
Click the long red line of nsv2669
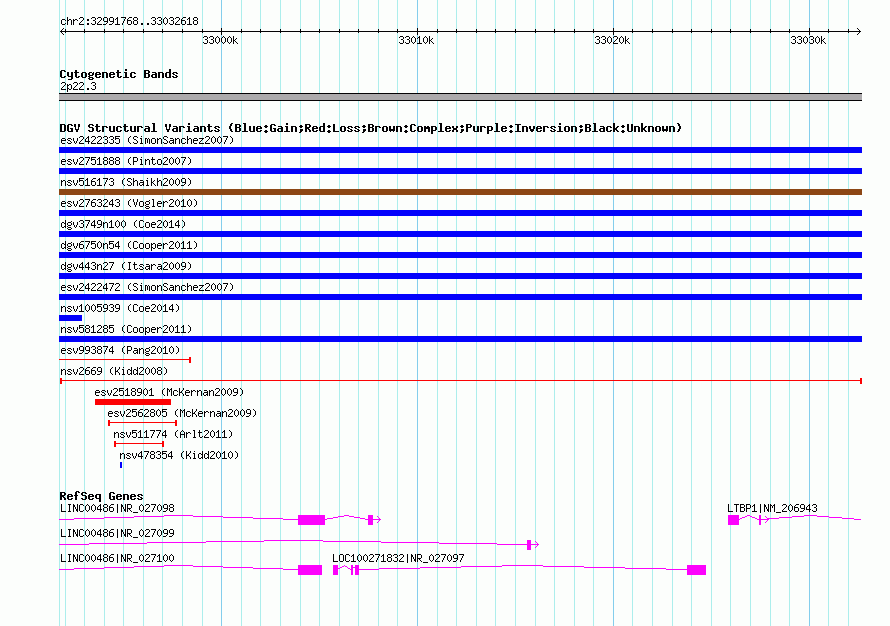pyautogui.click(x=461, y=381)
